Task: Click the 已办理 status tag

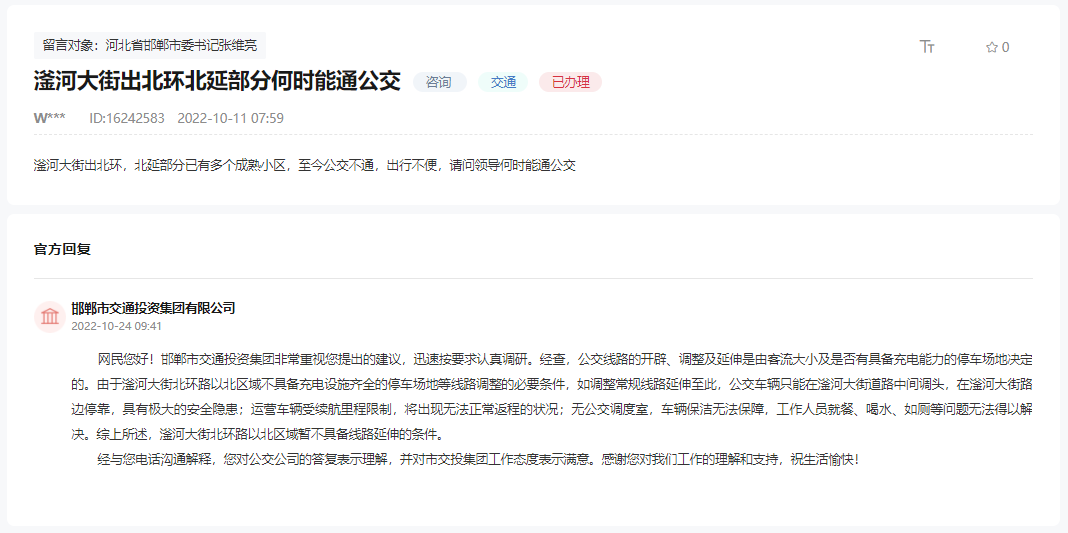Action: (570, 82)
